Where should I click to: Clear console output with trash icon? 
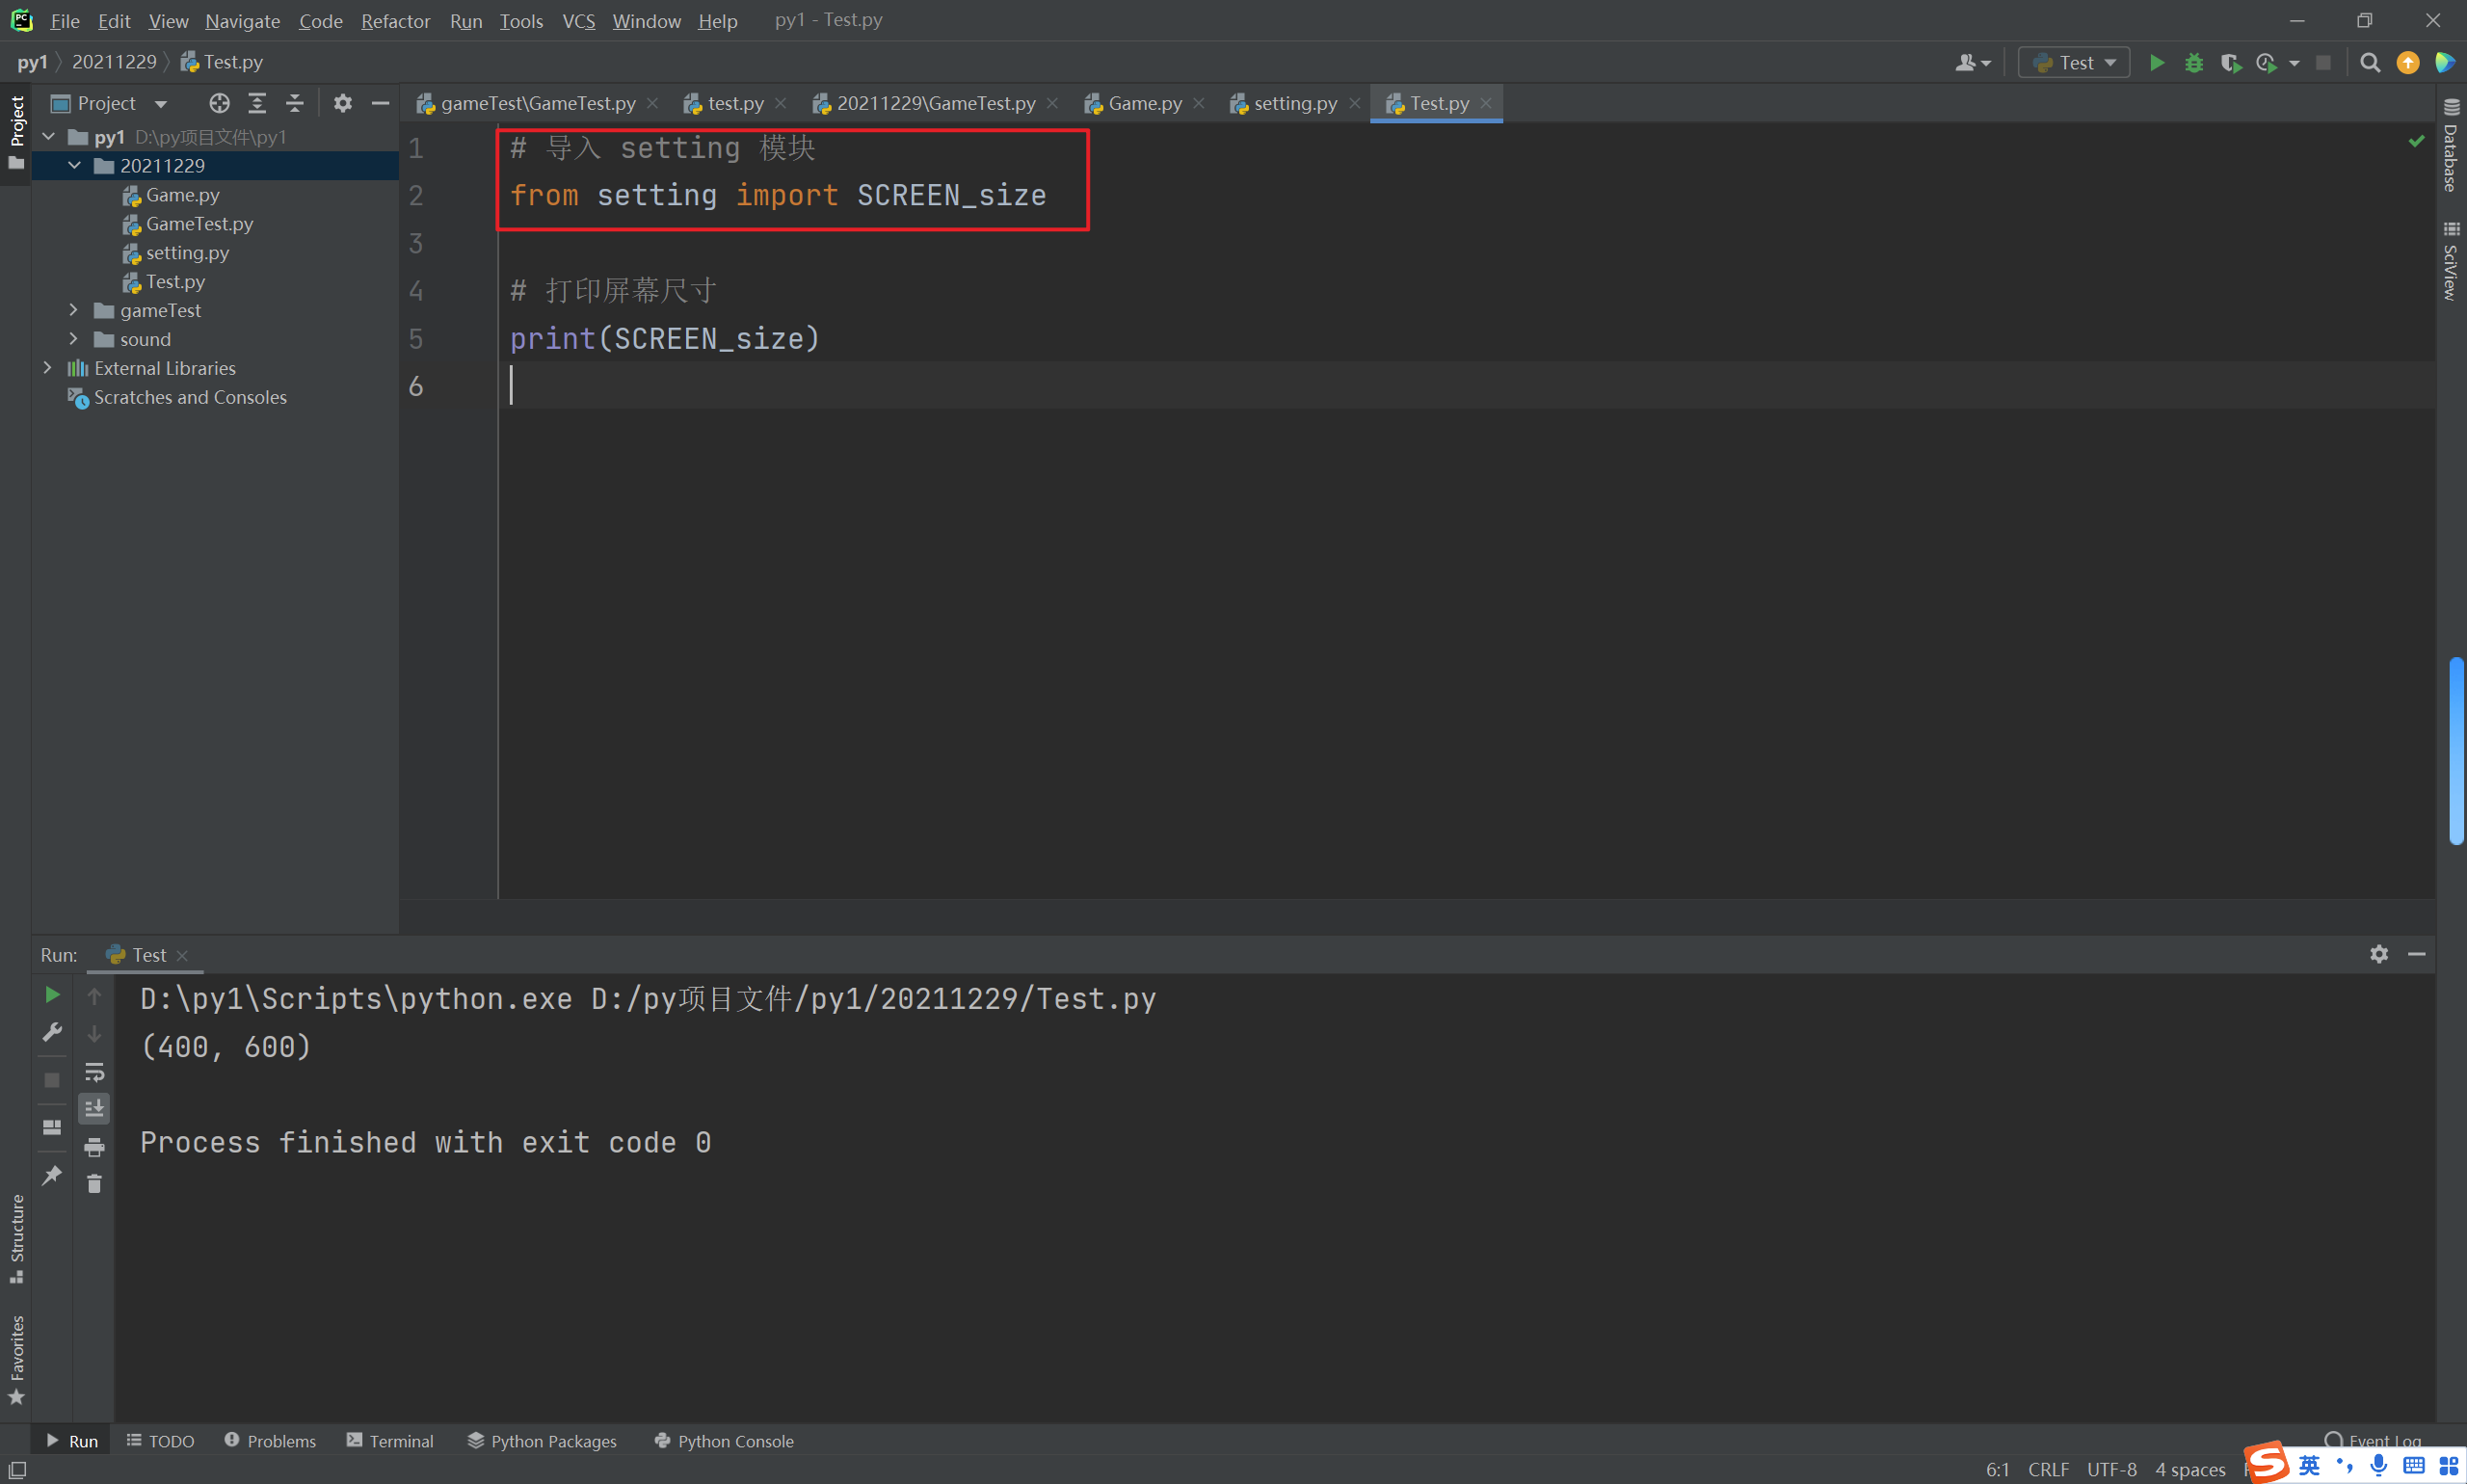click(x=94, y=1184)
